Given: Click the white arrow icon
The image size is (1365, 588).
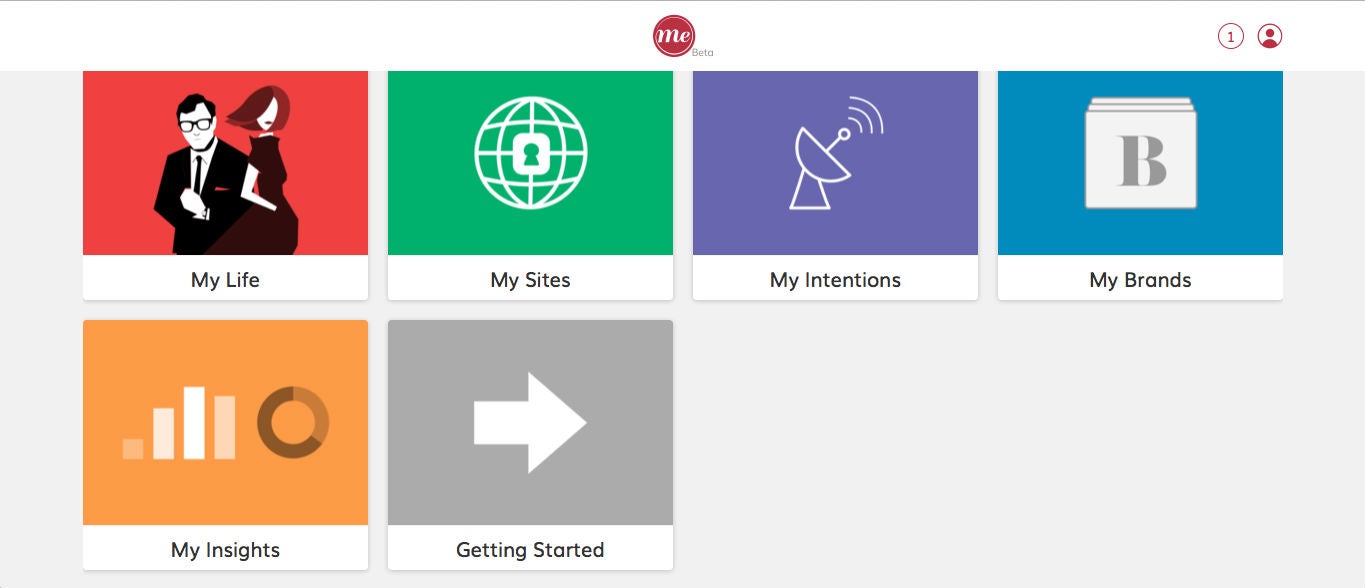Looking at the screenshot, I should click(530, 423).
